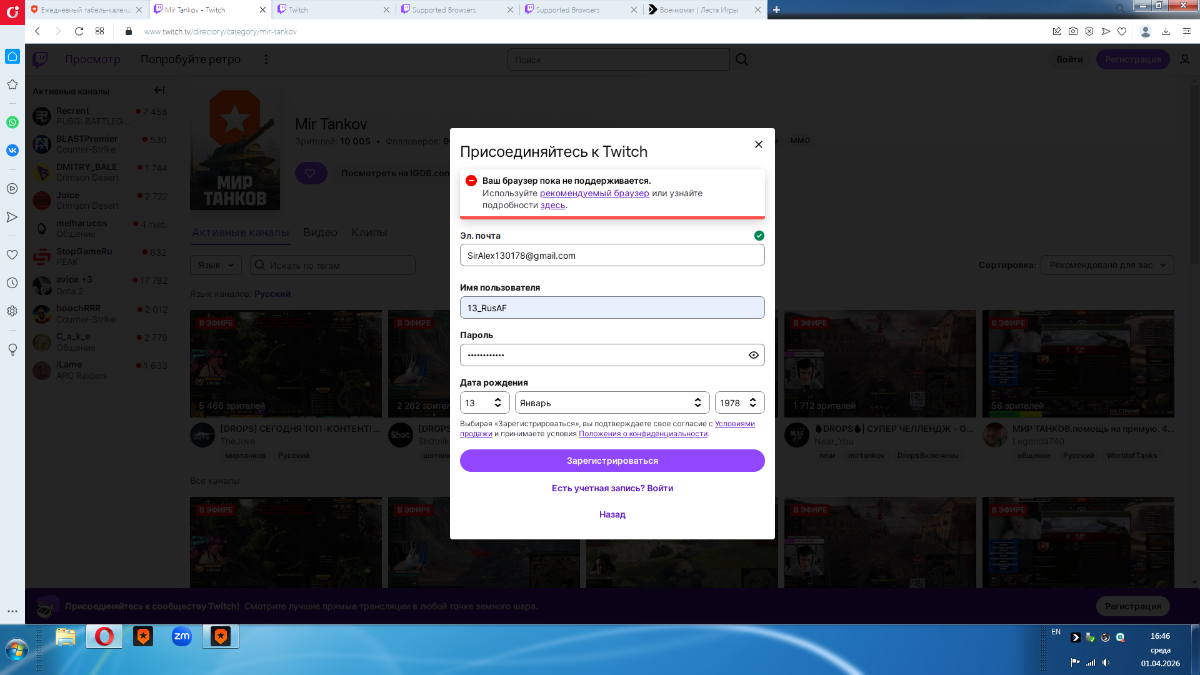The image size is (1200, 675).
Task: Toggle password visibility eye icon
Action: [754, 355]
